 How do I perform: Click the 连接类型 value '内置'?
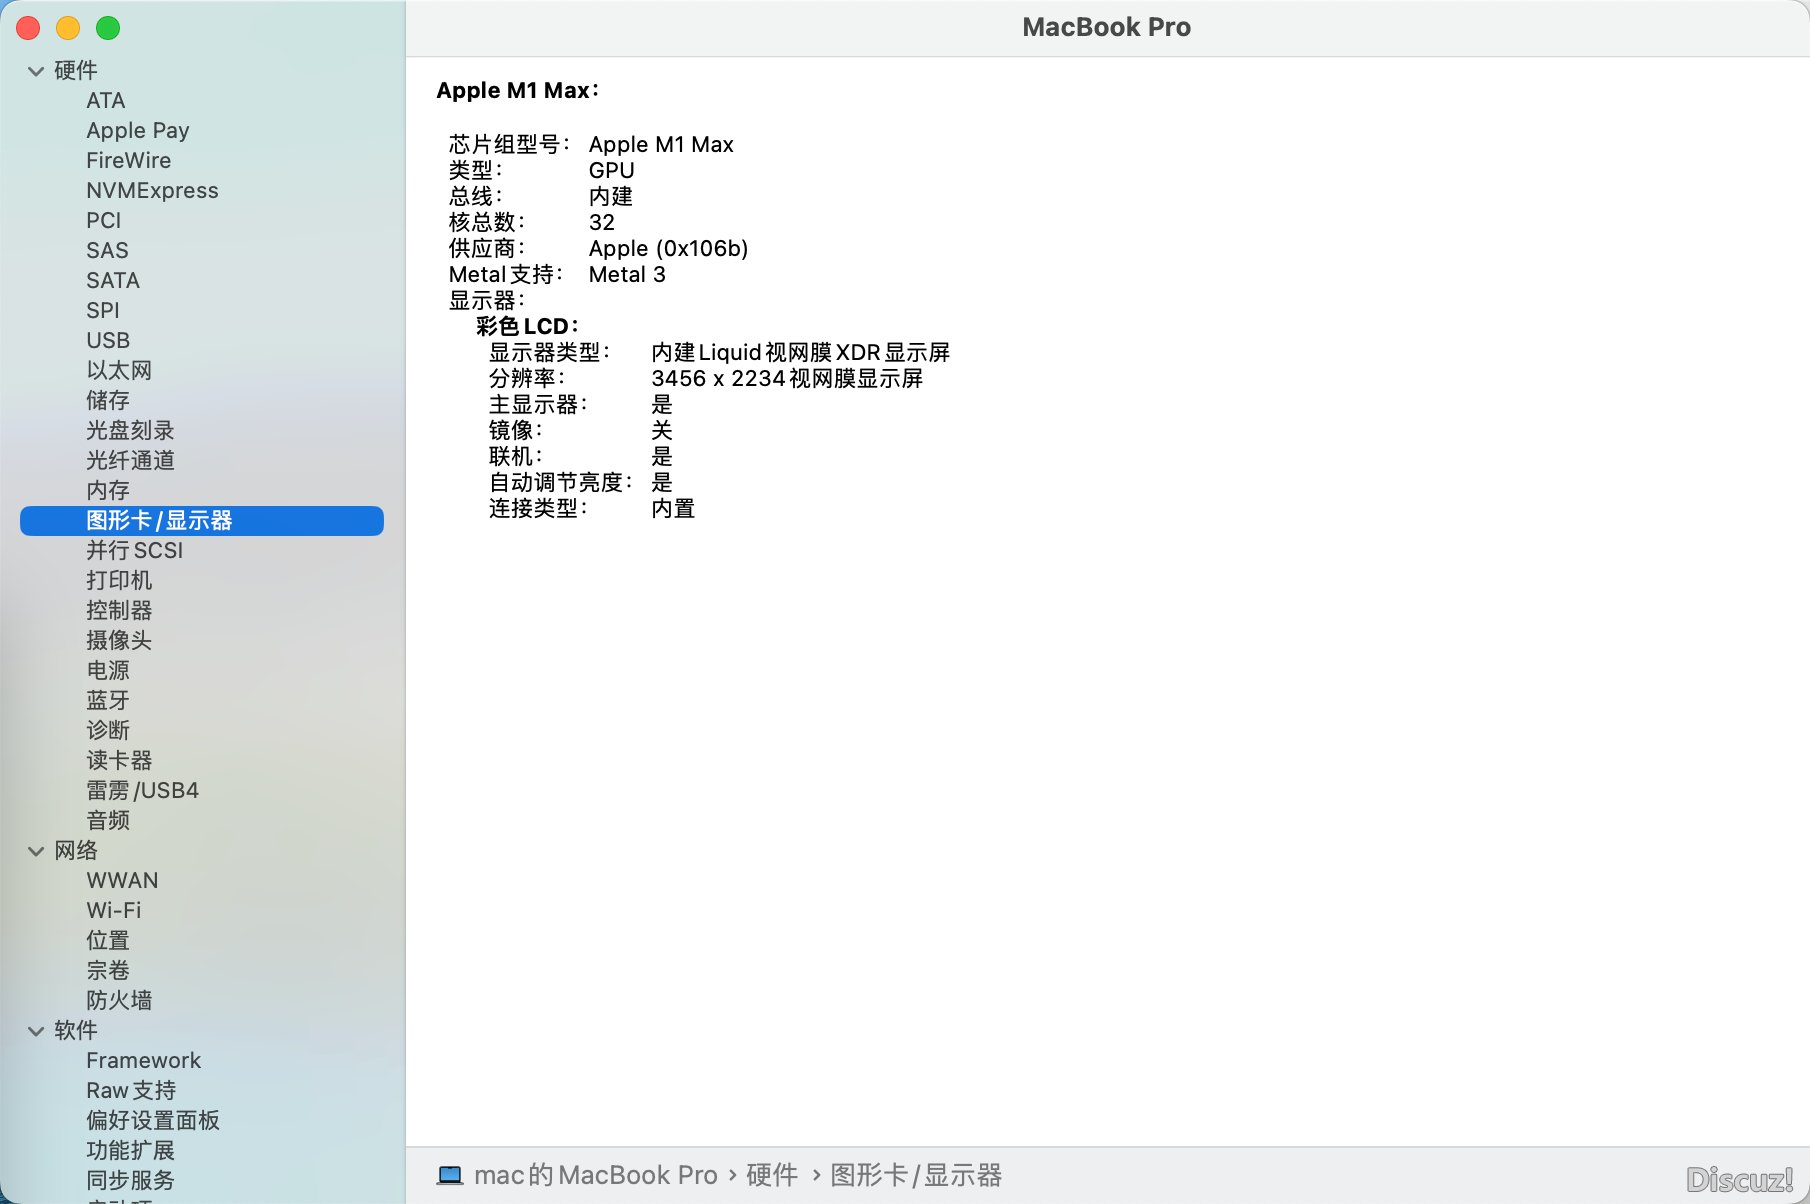pos(673,509)
